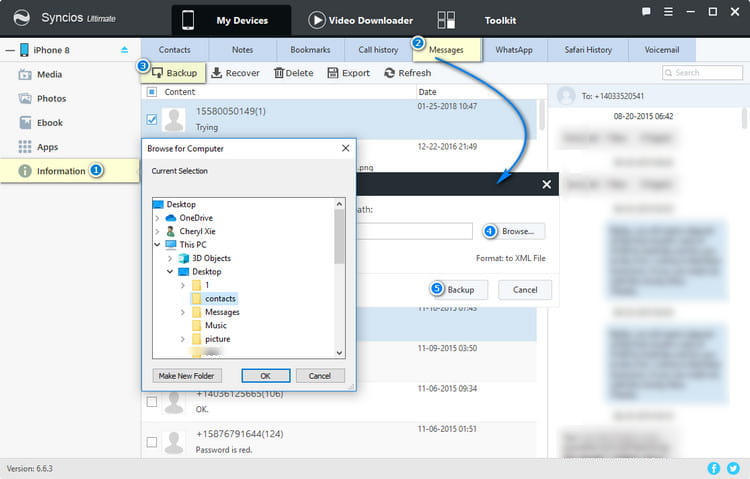Switch to the Messages tab
Image resolution: width=750 pixels, height=479 pixels.
click(446, 50)
